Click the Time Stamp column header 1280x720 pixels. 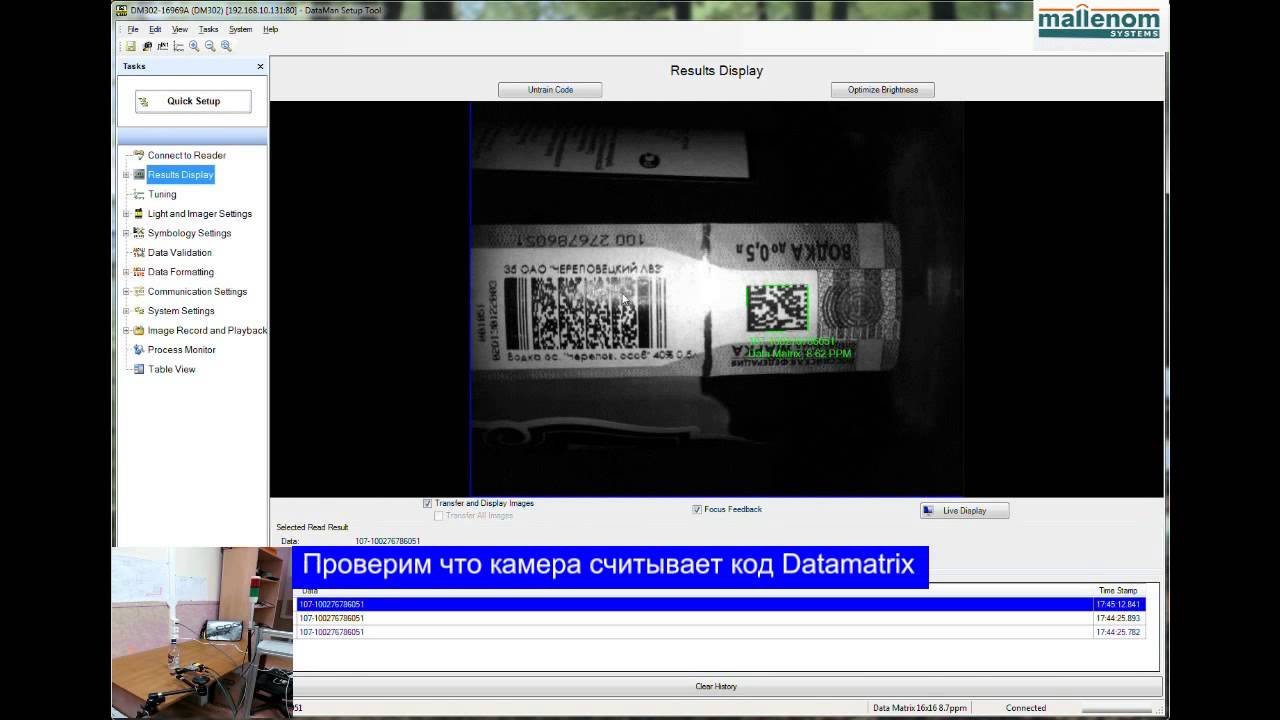(x=1118, y=591)
